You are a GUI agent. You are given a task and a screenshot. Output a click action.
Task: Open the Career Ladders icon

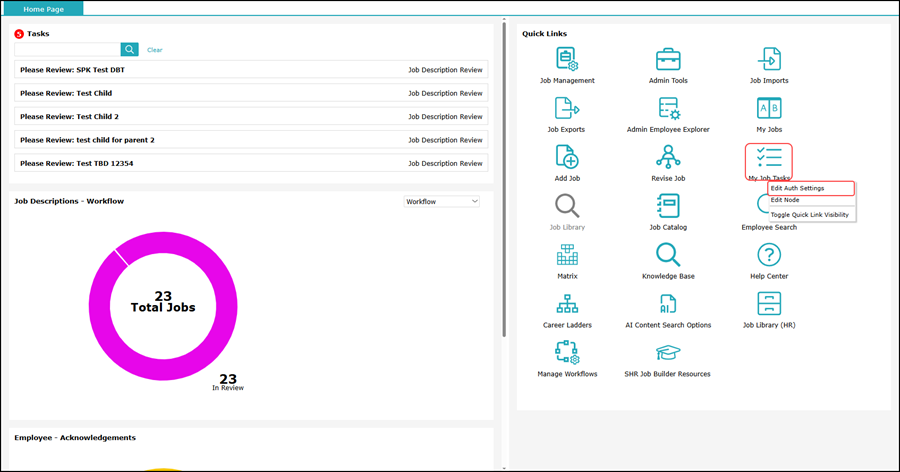tap(567, 304)
